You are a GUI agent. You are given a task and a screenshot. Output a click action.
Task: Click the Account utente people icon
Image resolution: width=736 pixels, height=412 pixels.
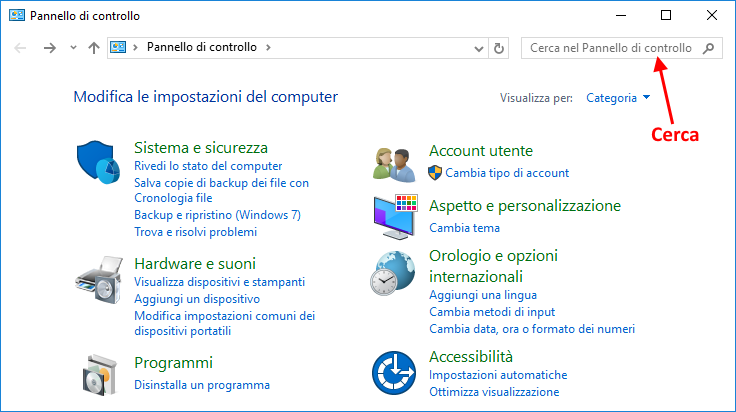click(x=394, y=165)
